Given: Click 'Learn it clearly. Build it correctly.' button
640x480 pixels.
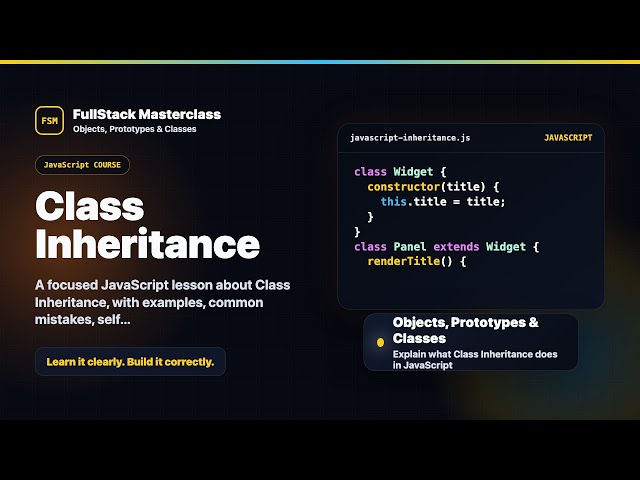Looking at the screenshot, I should [130, 362].
